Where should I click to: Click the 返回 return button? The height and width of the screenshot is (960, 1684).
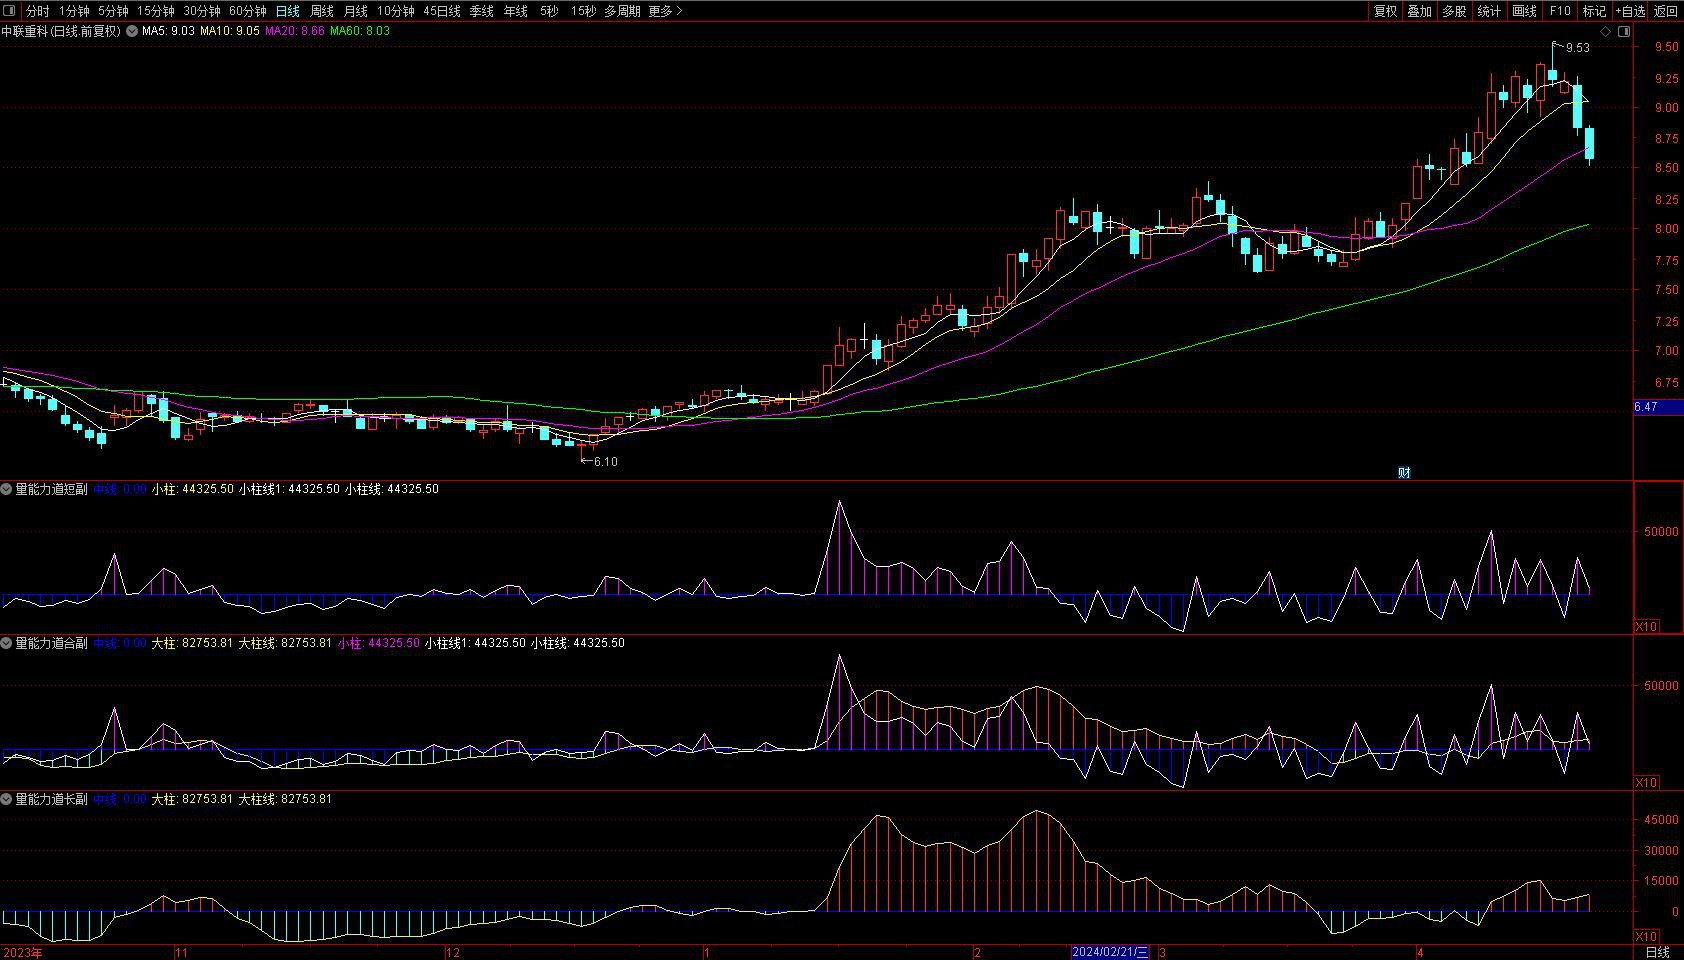pos(1666,11)
